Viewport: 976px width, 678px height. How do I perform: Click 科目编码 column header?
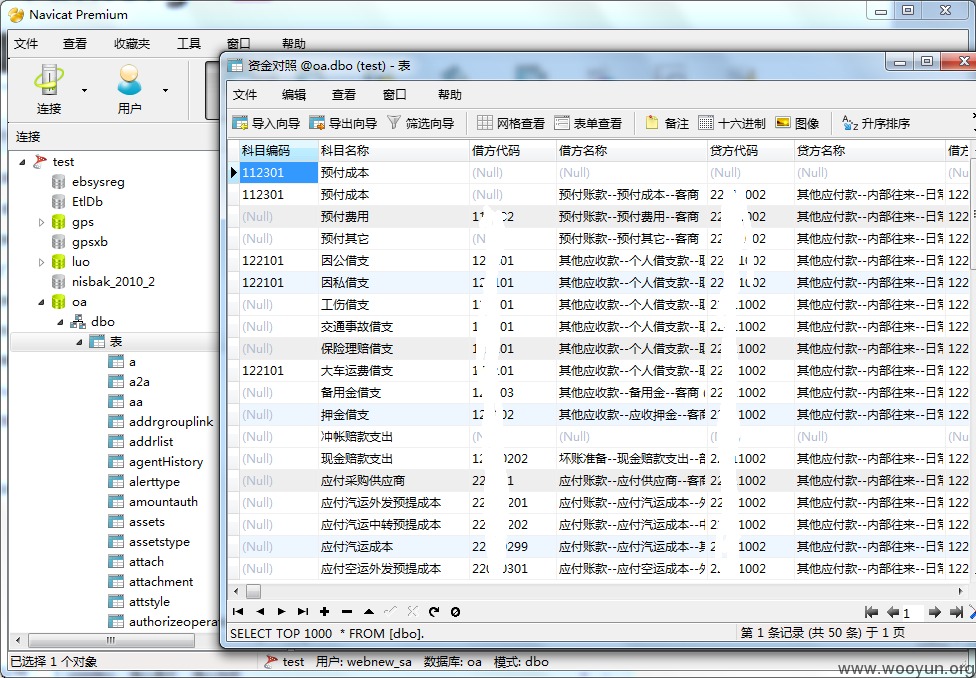[279, 151]
